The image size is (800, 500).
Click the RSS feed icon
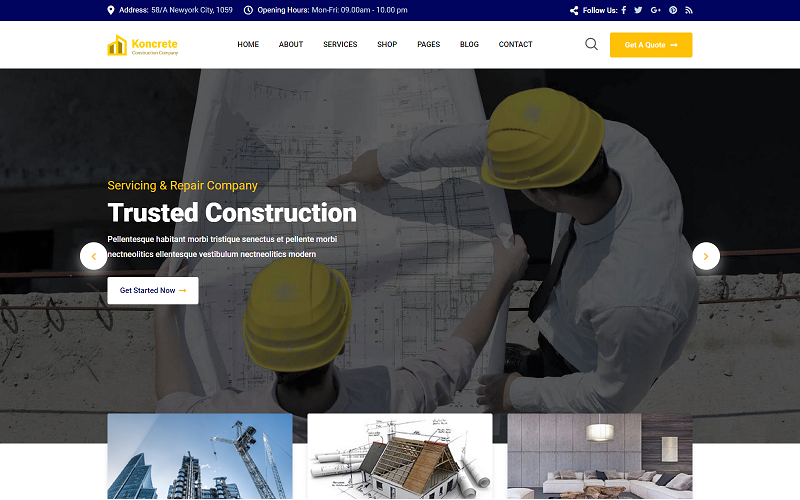coord(689,10)
